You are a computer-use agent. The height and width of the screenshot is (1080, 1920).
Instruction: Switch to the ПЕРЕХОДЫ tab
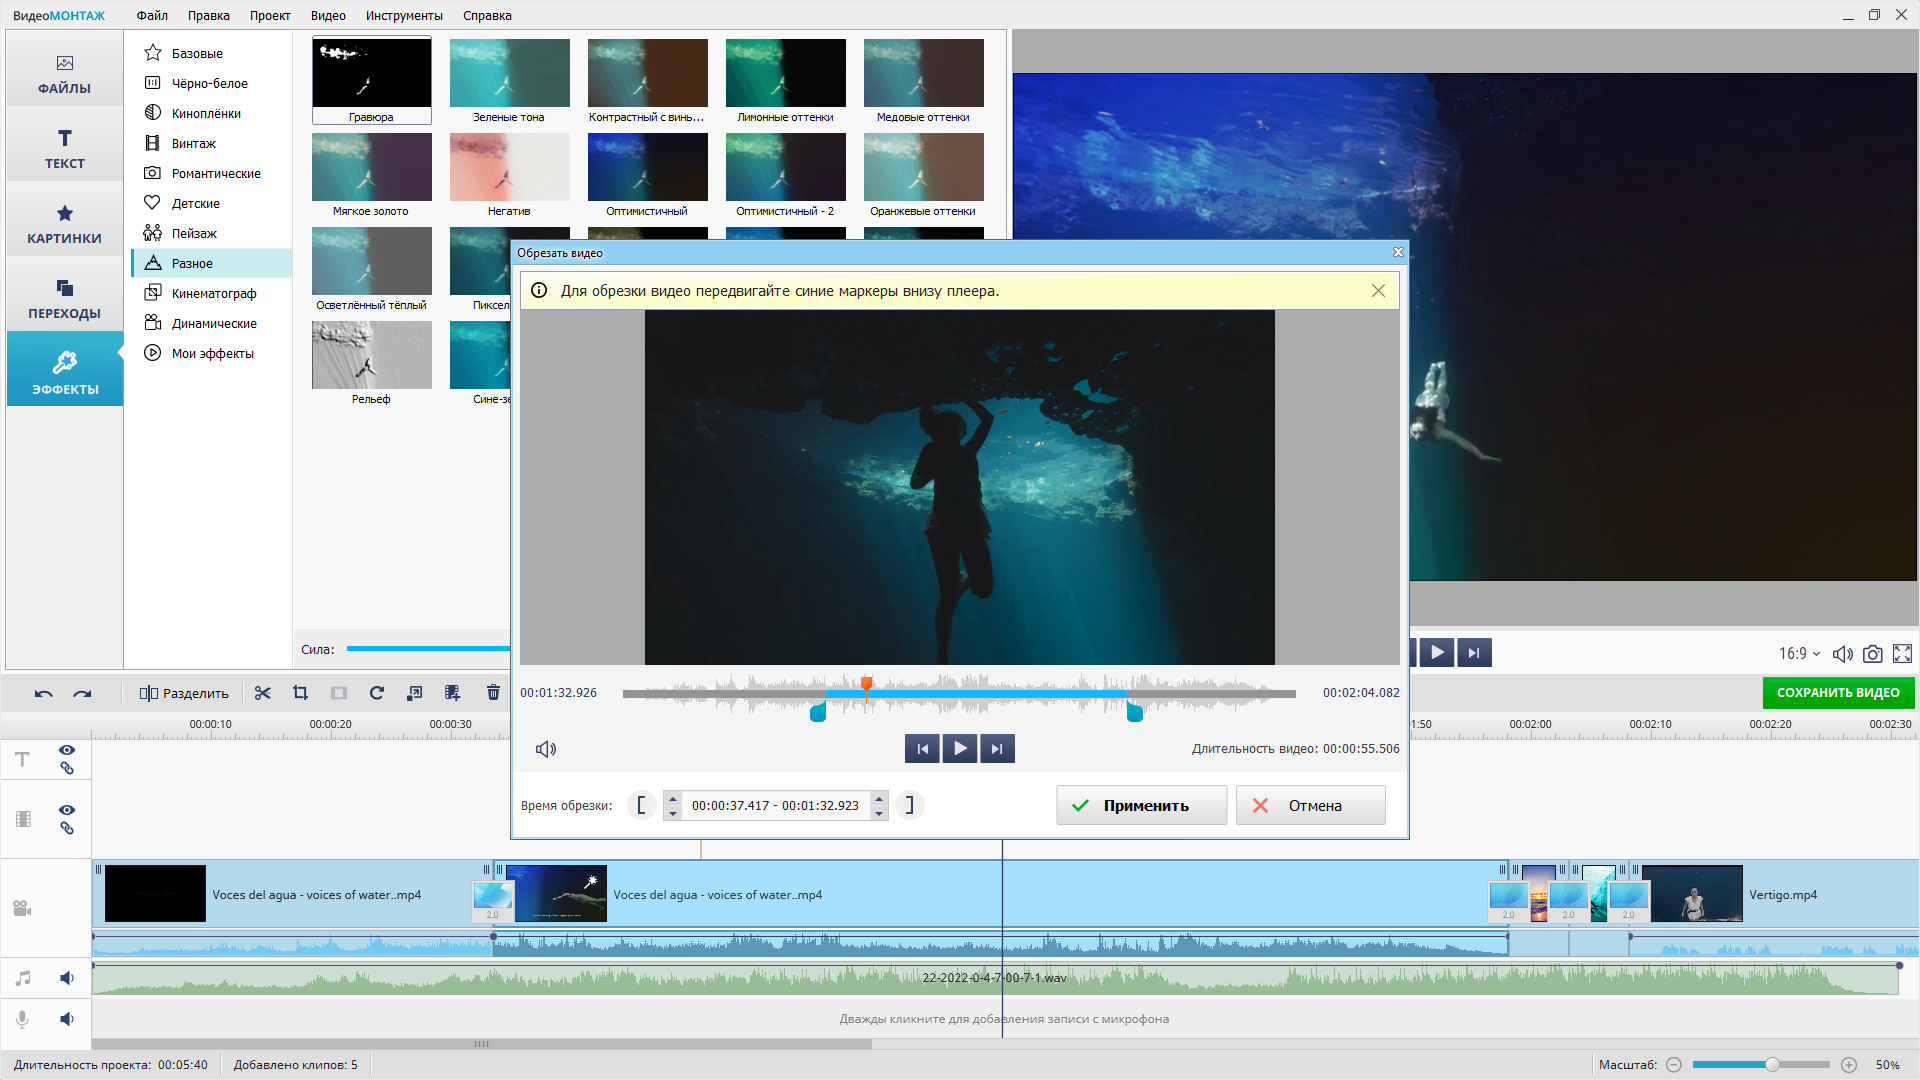[64, 299]
